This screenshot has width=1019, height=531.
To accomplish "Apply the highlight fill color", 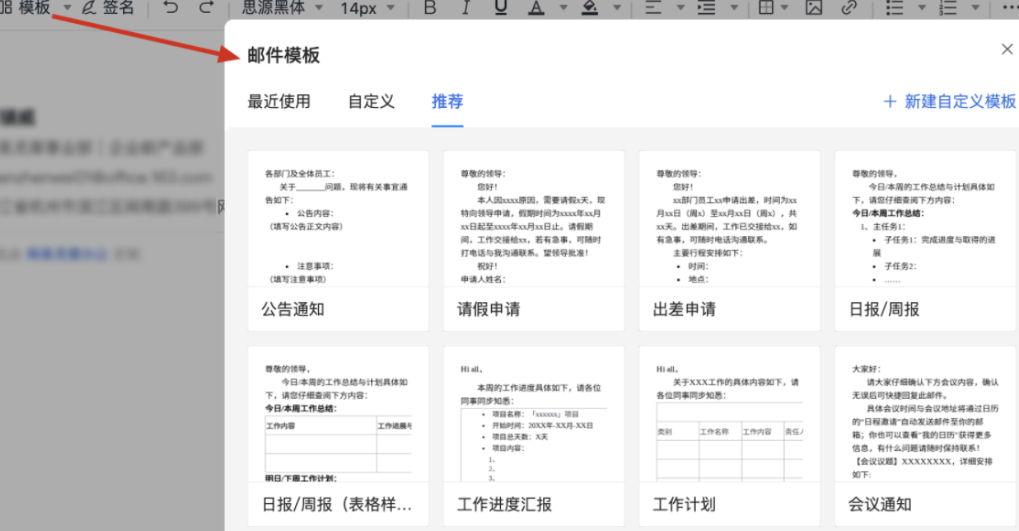I will [589, 7].
